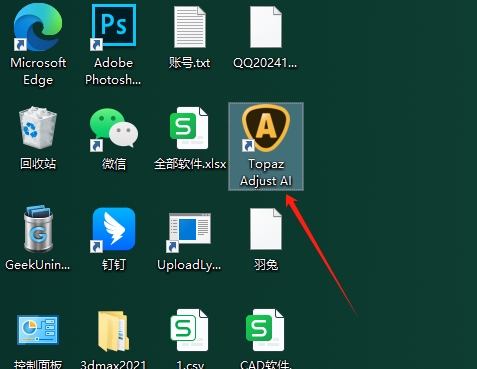
Task: Select the Microsoft Edge desktop shortcut
Action: (38, 27)
